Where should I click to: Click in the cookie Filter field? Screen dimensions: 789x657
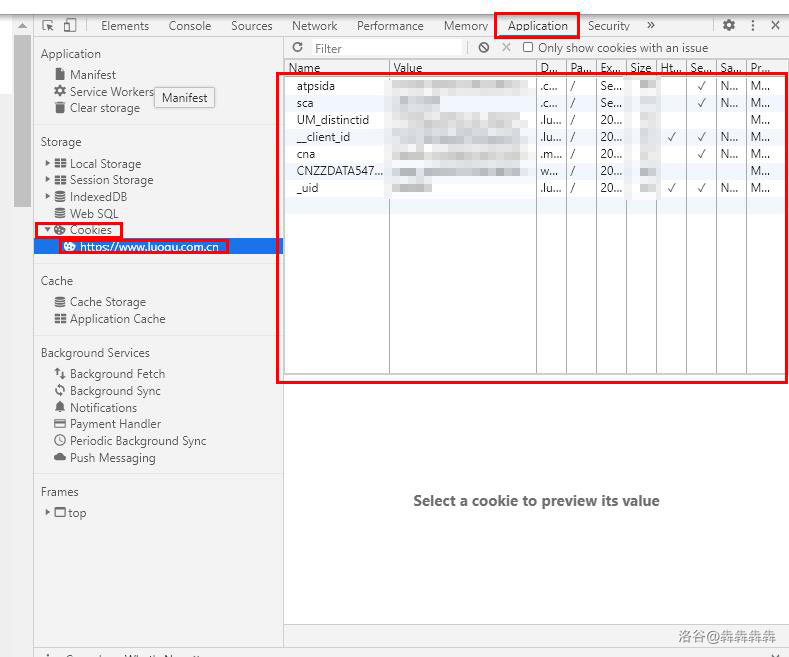[385, 48]
